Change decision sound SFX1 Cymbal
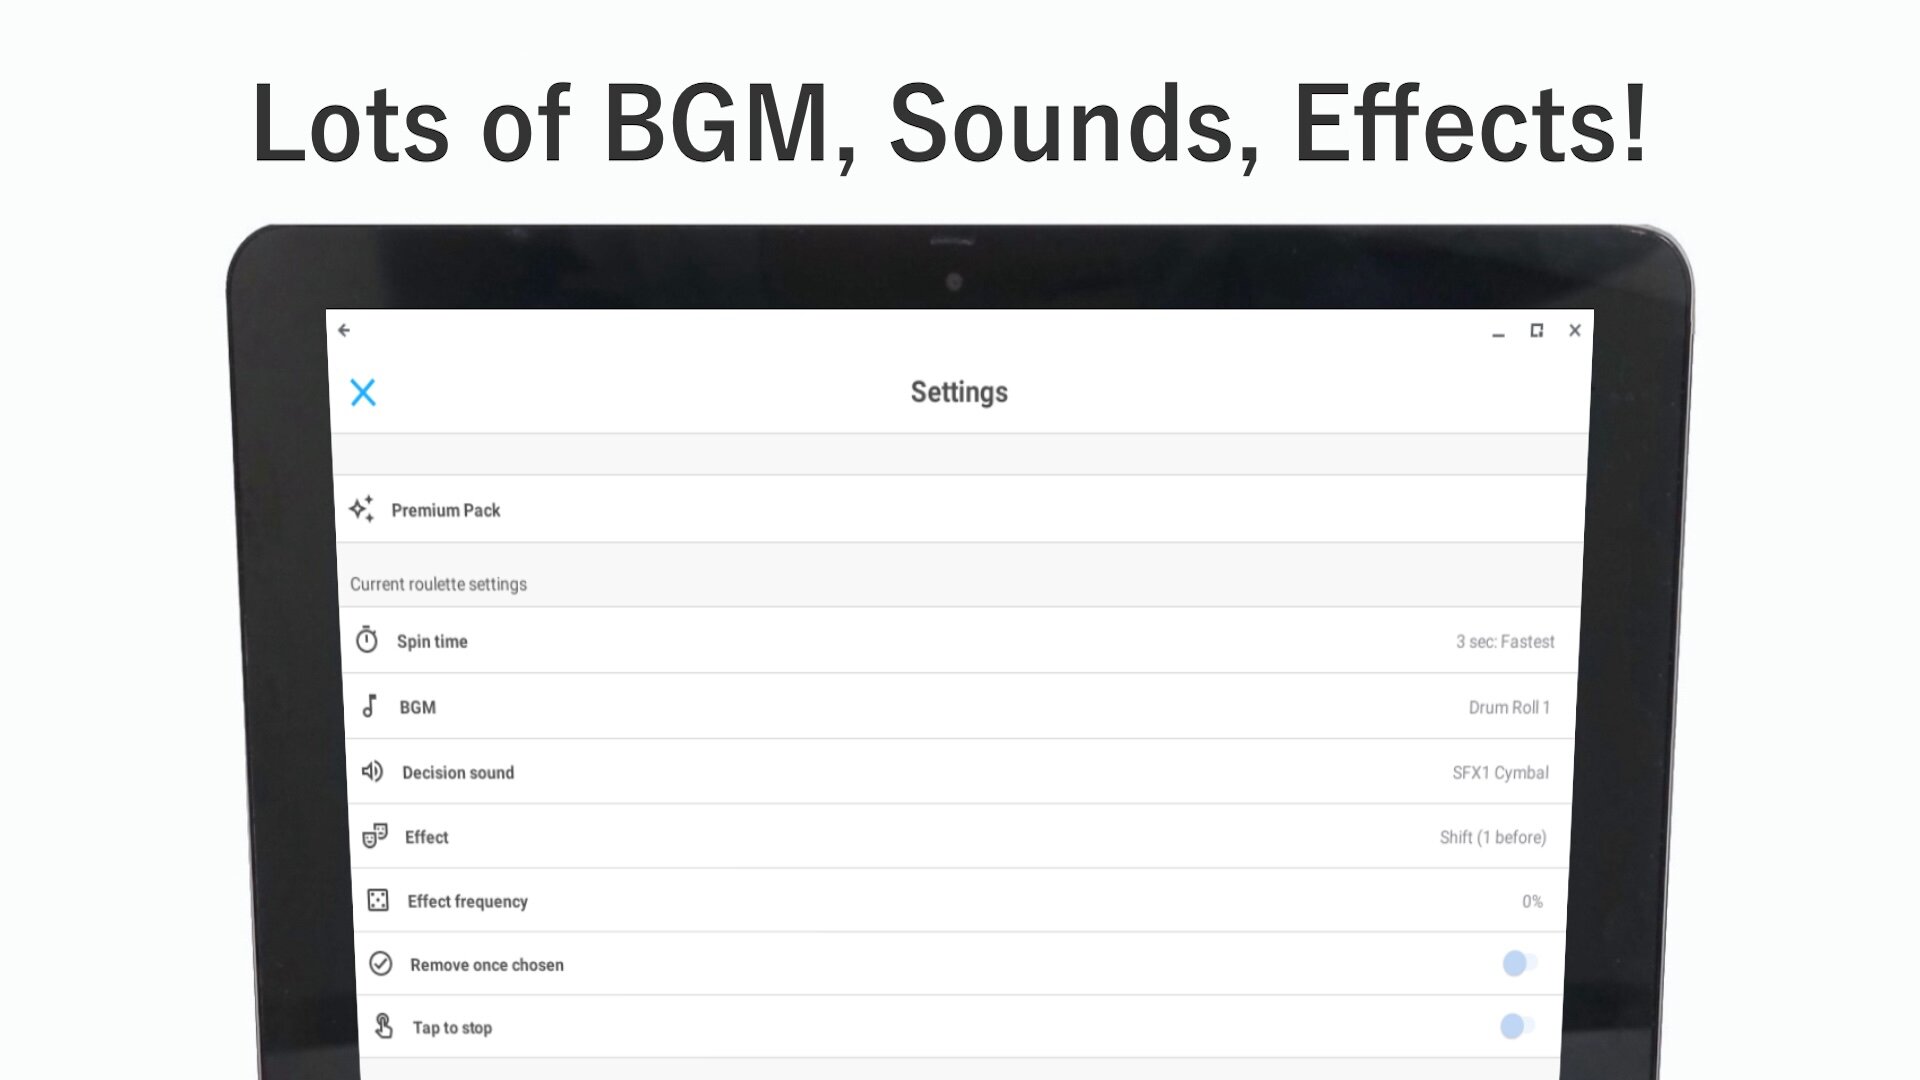Screen dimensions: 1920x1080 1500,772
